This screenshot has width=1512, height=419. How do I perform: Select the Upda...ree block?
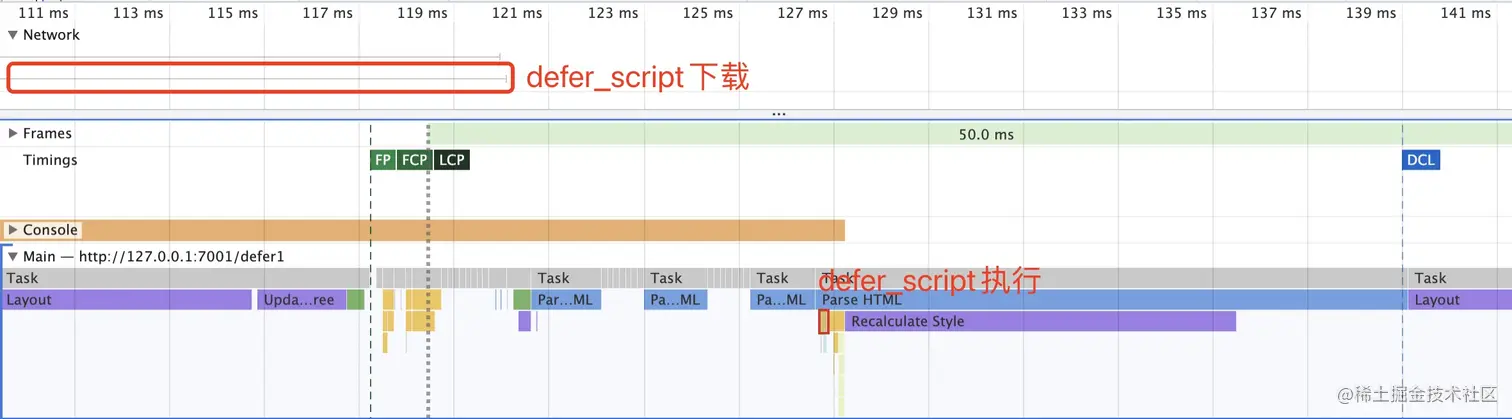[x=302, y=300]
